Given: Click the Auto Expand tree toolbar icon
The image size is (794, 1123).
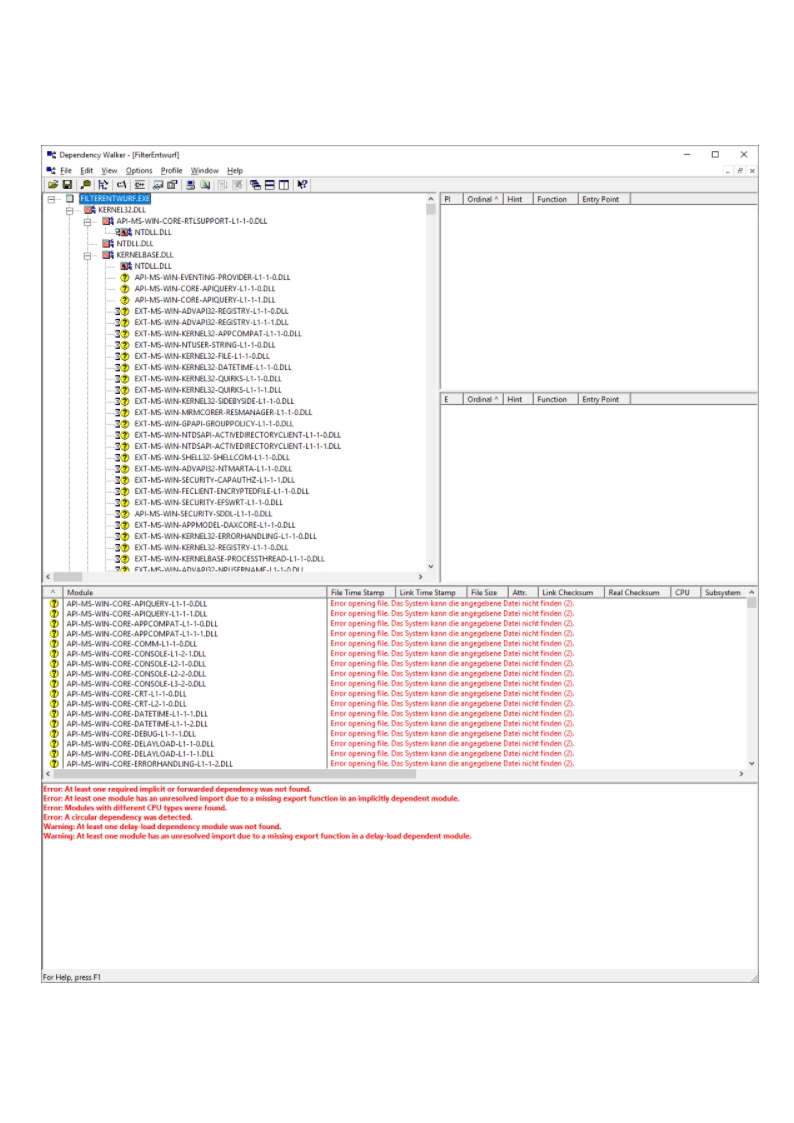Looking at the screenshot, I should pos(103,185).
